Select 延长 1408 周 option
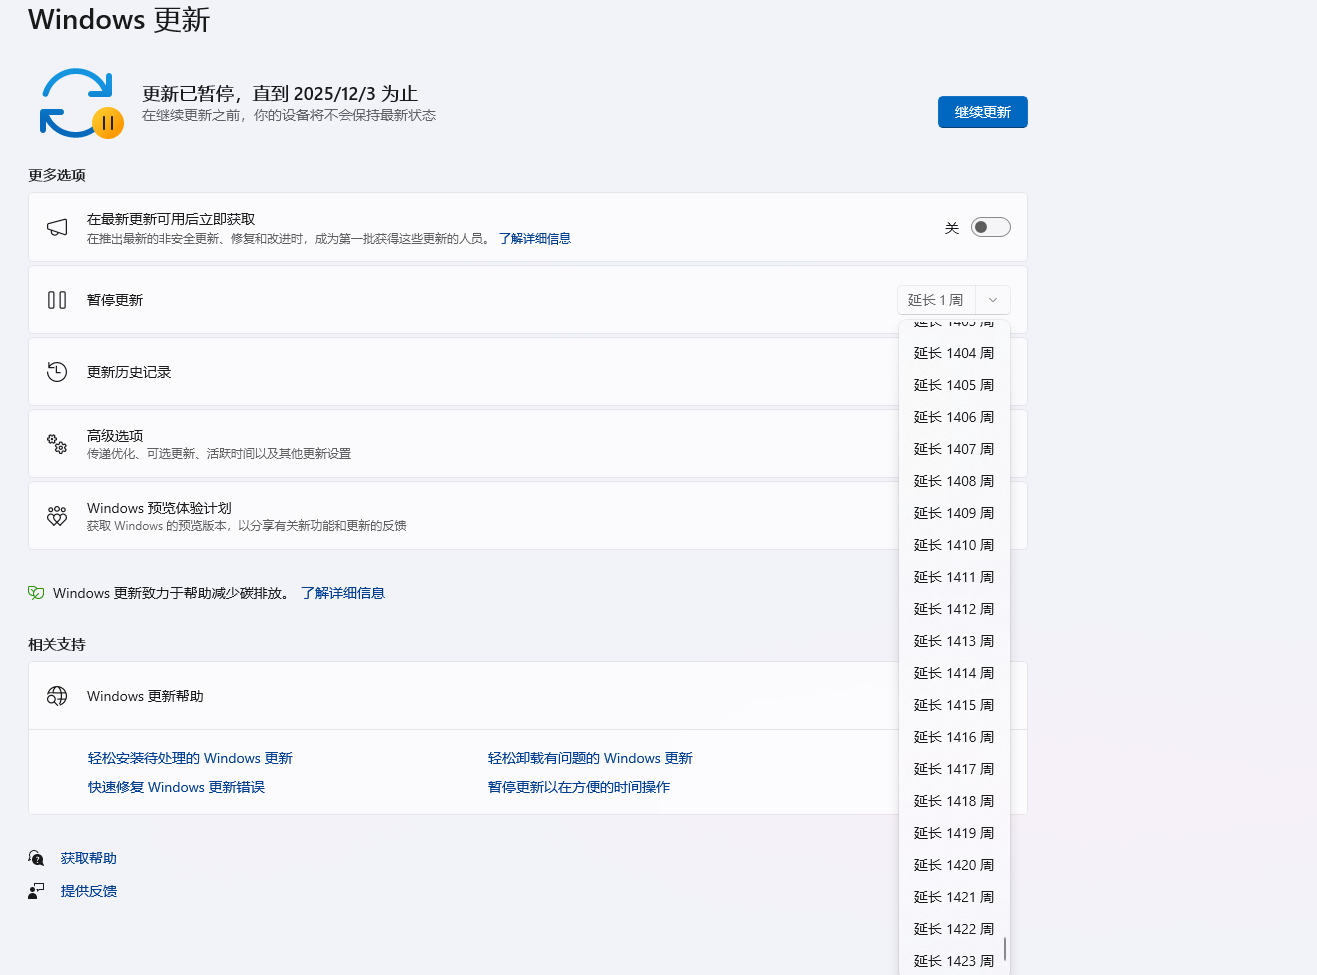The image size is (1317, 975). (954, 481)
